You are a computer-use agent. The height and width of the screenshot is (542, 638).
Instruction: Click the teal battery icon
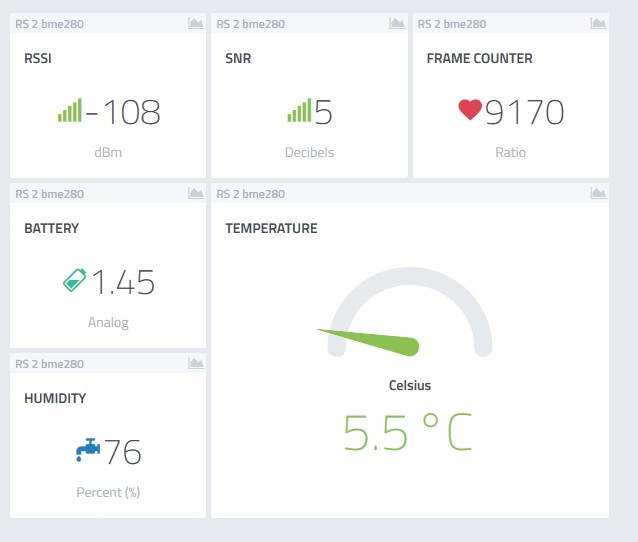(75, 282)
